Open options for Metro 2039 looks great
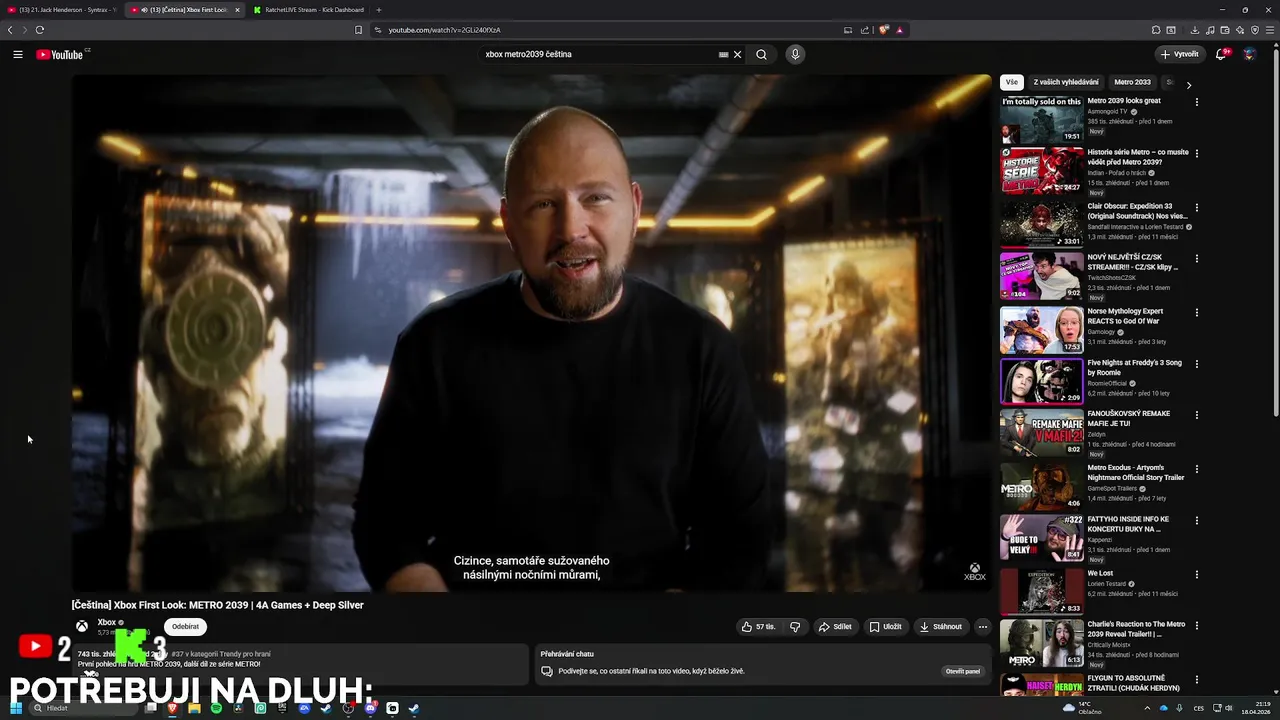The height and width of the screenshot is (720, 1280). pos(1196,102)
